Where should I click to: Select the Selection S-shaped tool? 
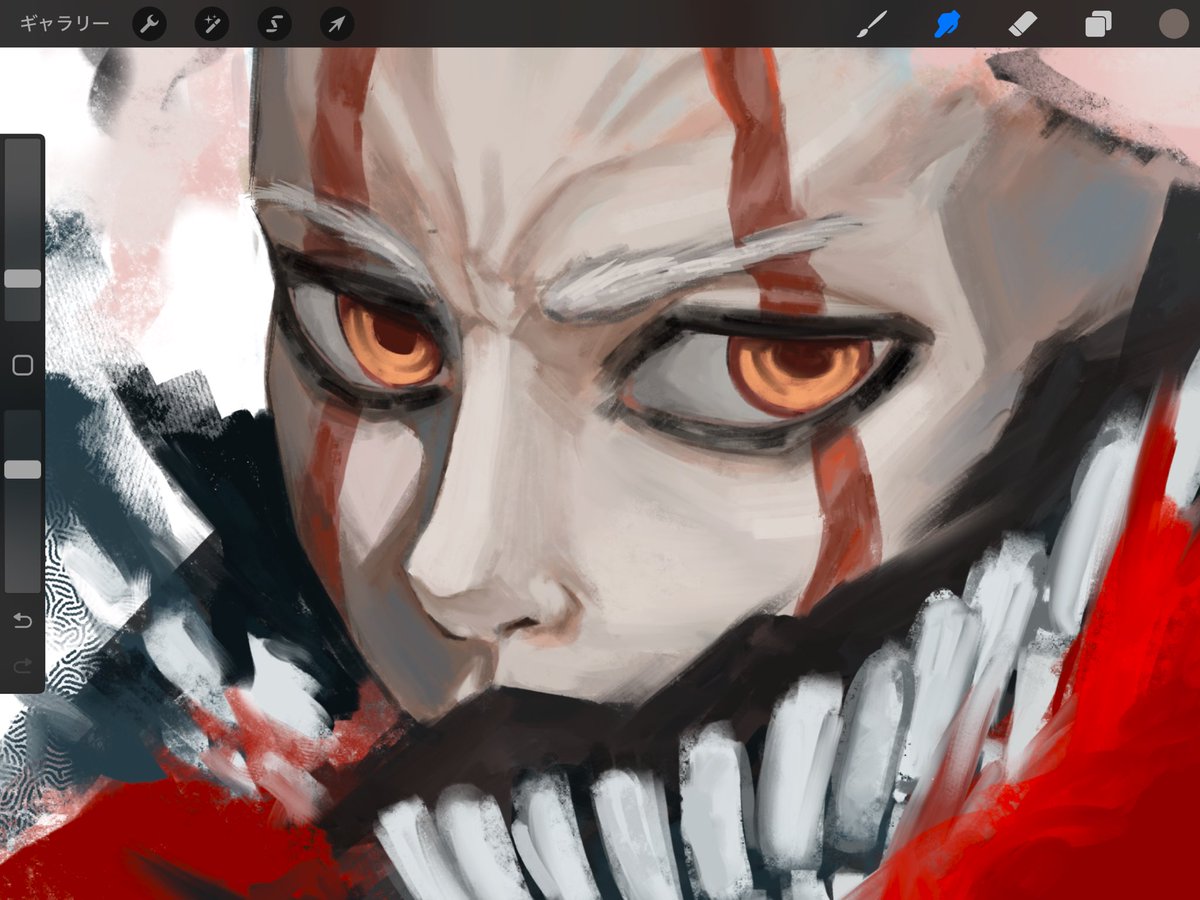point(274,24)
